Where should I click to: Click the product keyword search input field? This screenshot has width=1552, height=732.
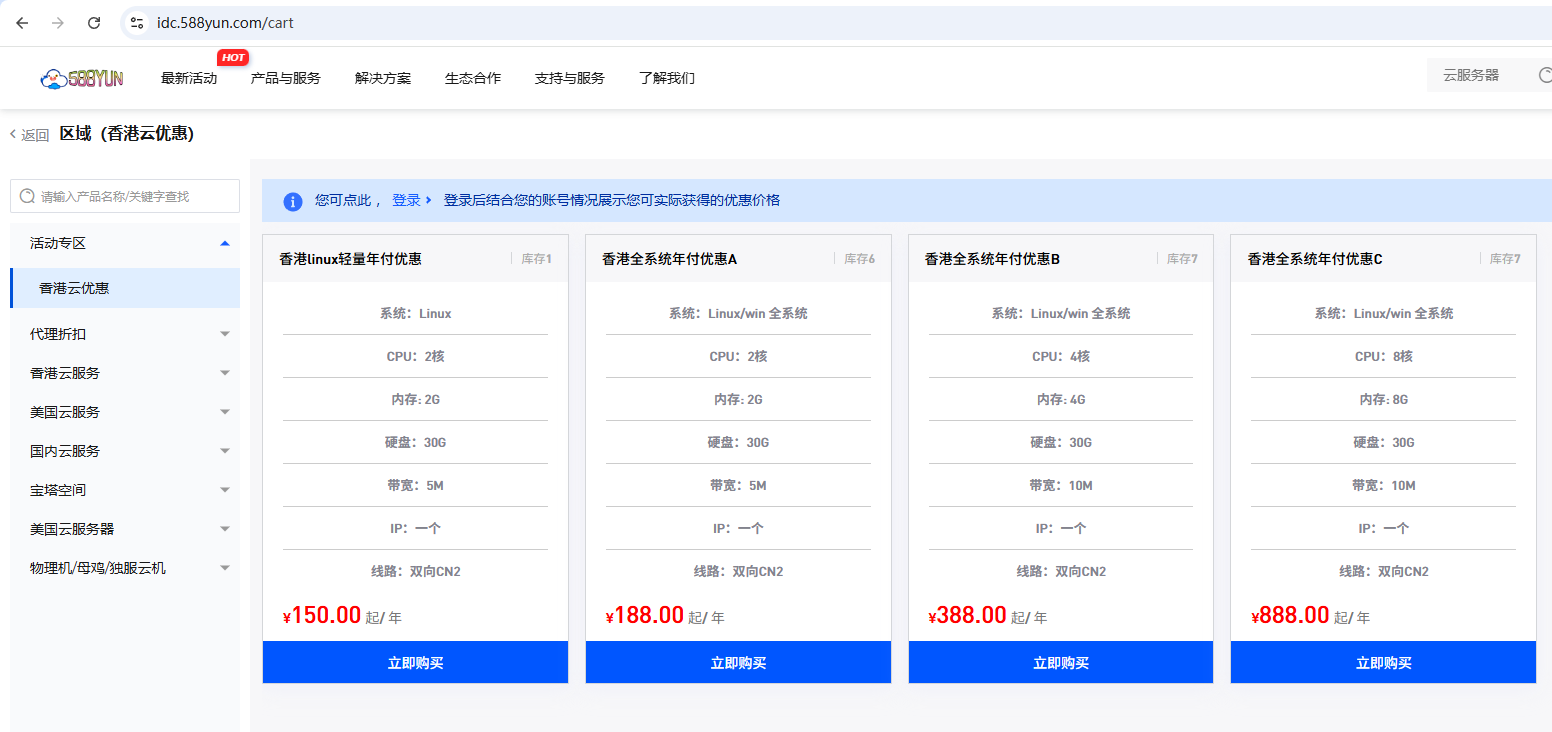coord(130,196)
